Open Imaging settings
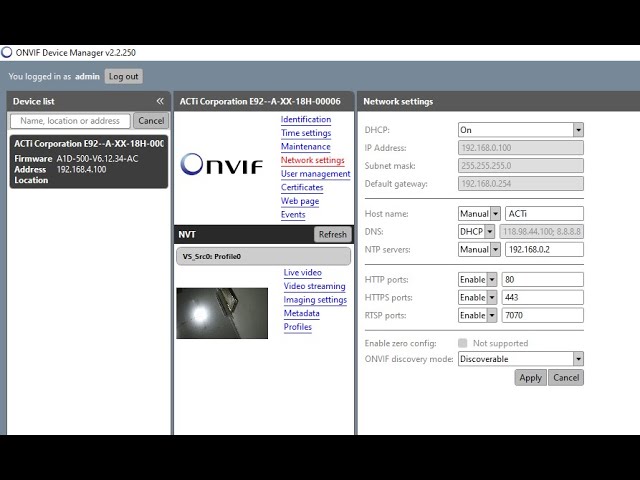 click(x=315, y=300)
